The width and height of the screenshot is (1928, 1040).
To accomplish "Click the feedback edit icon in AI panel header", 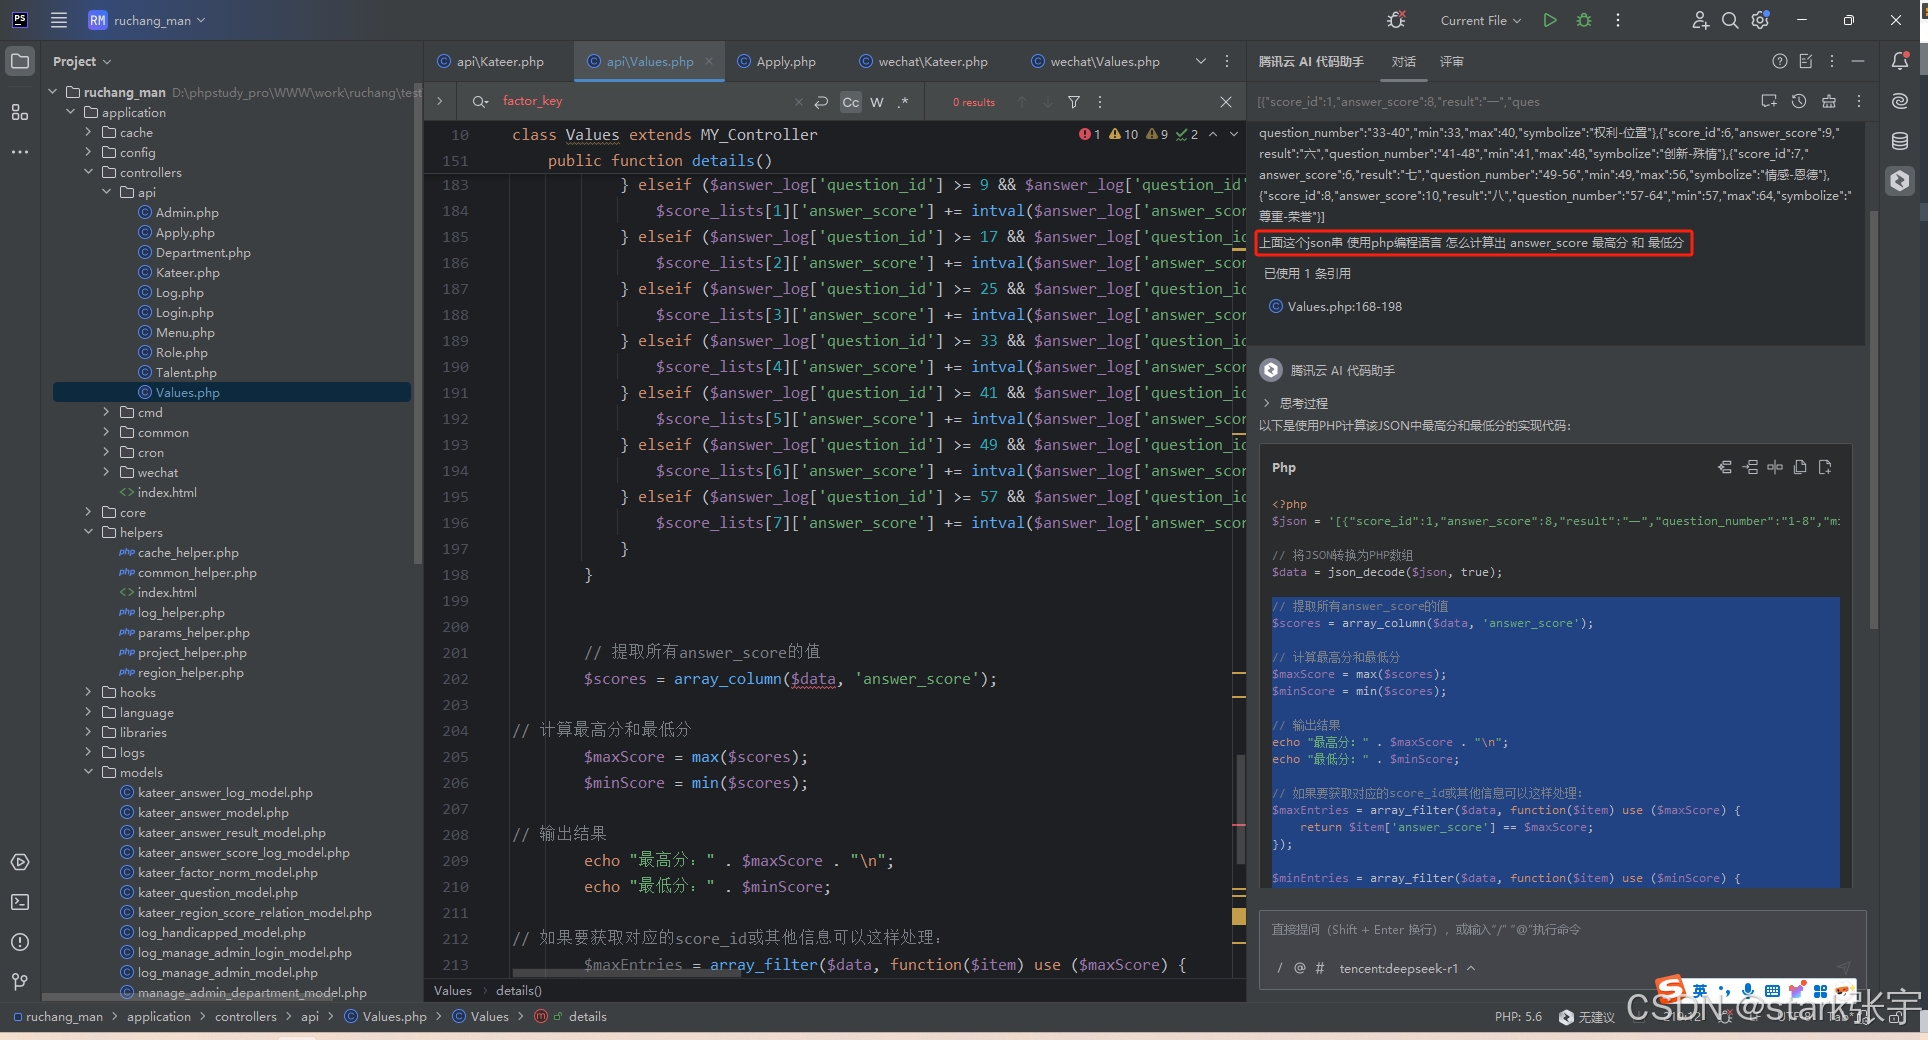I will pyautogui.click(x=1806, y=61).
